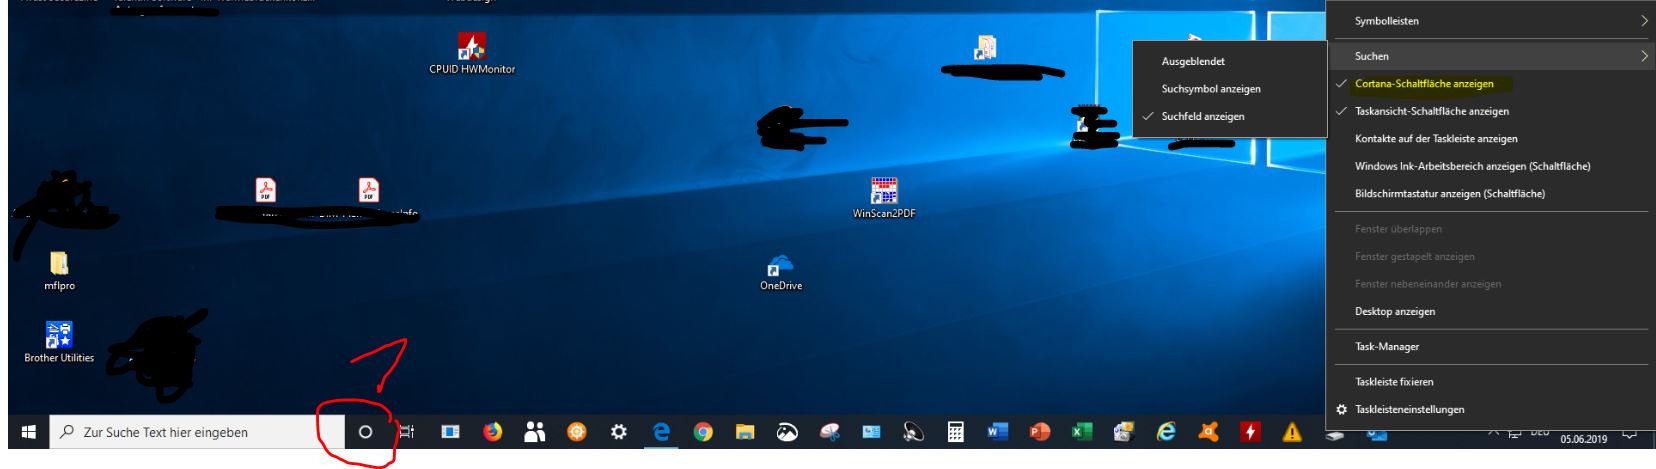Image resolution: width=1656 pixels, height=469 pixels.
Task: Launch Firefox from the taskbar
Action: (494, 432)
